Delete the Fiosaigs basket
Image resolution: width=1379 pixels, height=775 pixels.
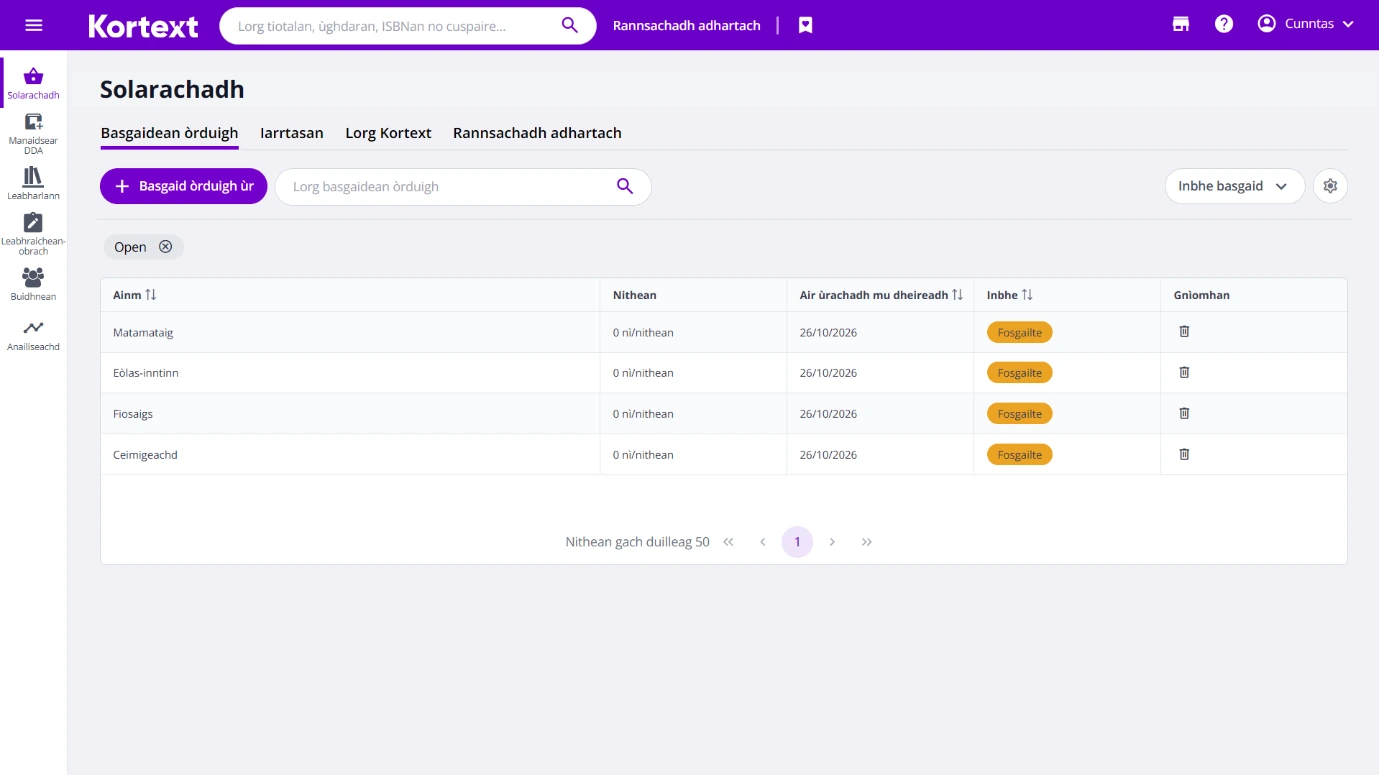tap(1184, 414)
